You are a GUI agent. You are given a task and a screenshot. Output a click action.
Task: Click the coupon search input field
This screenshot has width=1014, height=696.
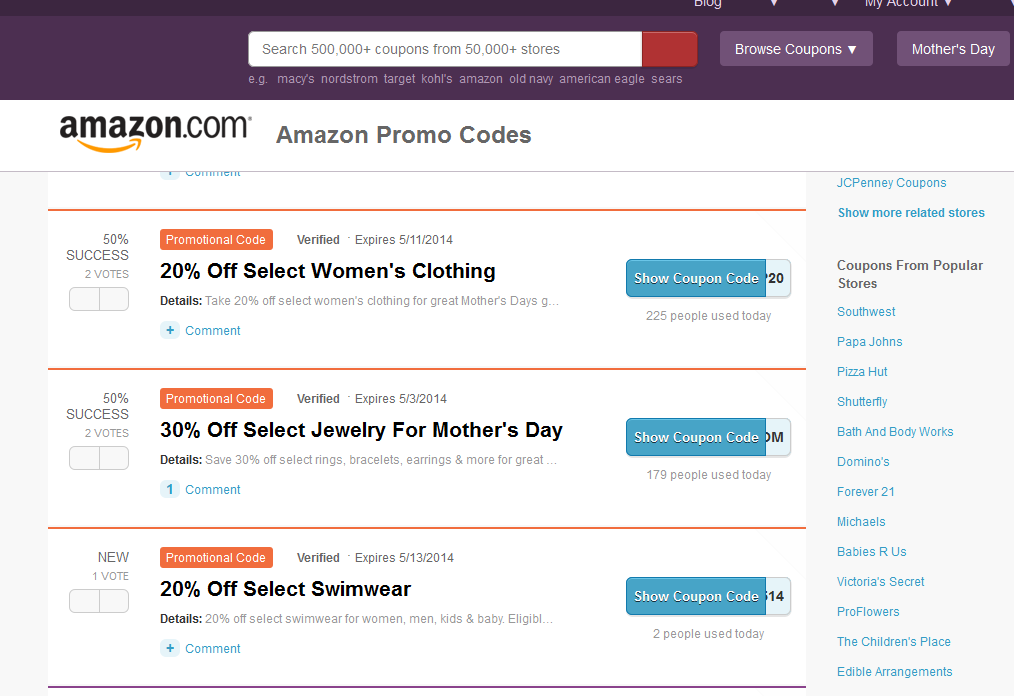(444, 49)
